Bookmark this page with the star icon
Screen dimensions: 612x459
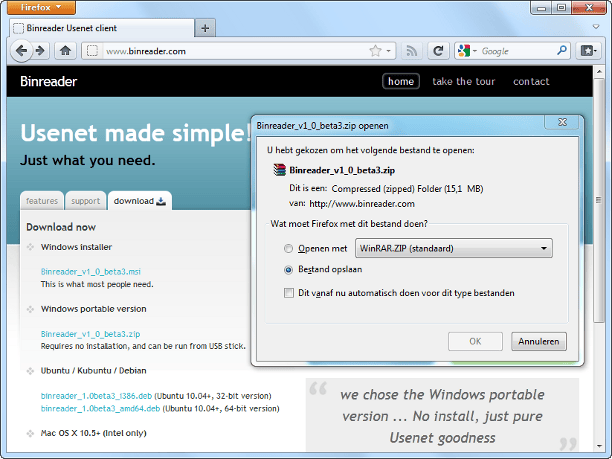click(375, 51)
